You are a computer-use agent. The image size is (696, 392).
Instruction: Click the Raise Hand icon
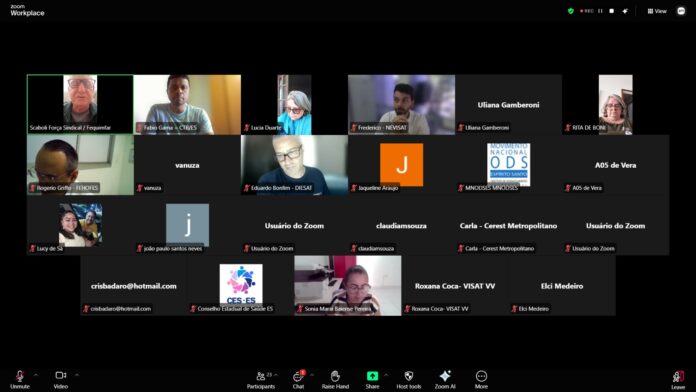point(335,376)
